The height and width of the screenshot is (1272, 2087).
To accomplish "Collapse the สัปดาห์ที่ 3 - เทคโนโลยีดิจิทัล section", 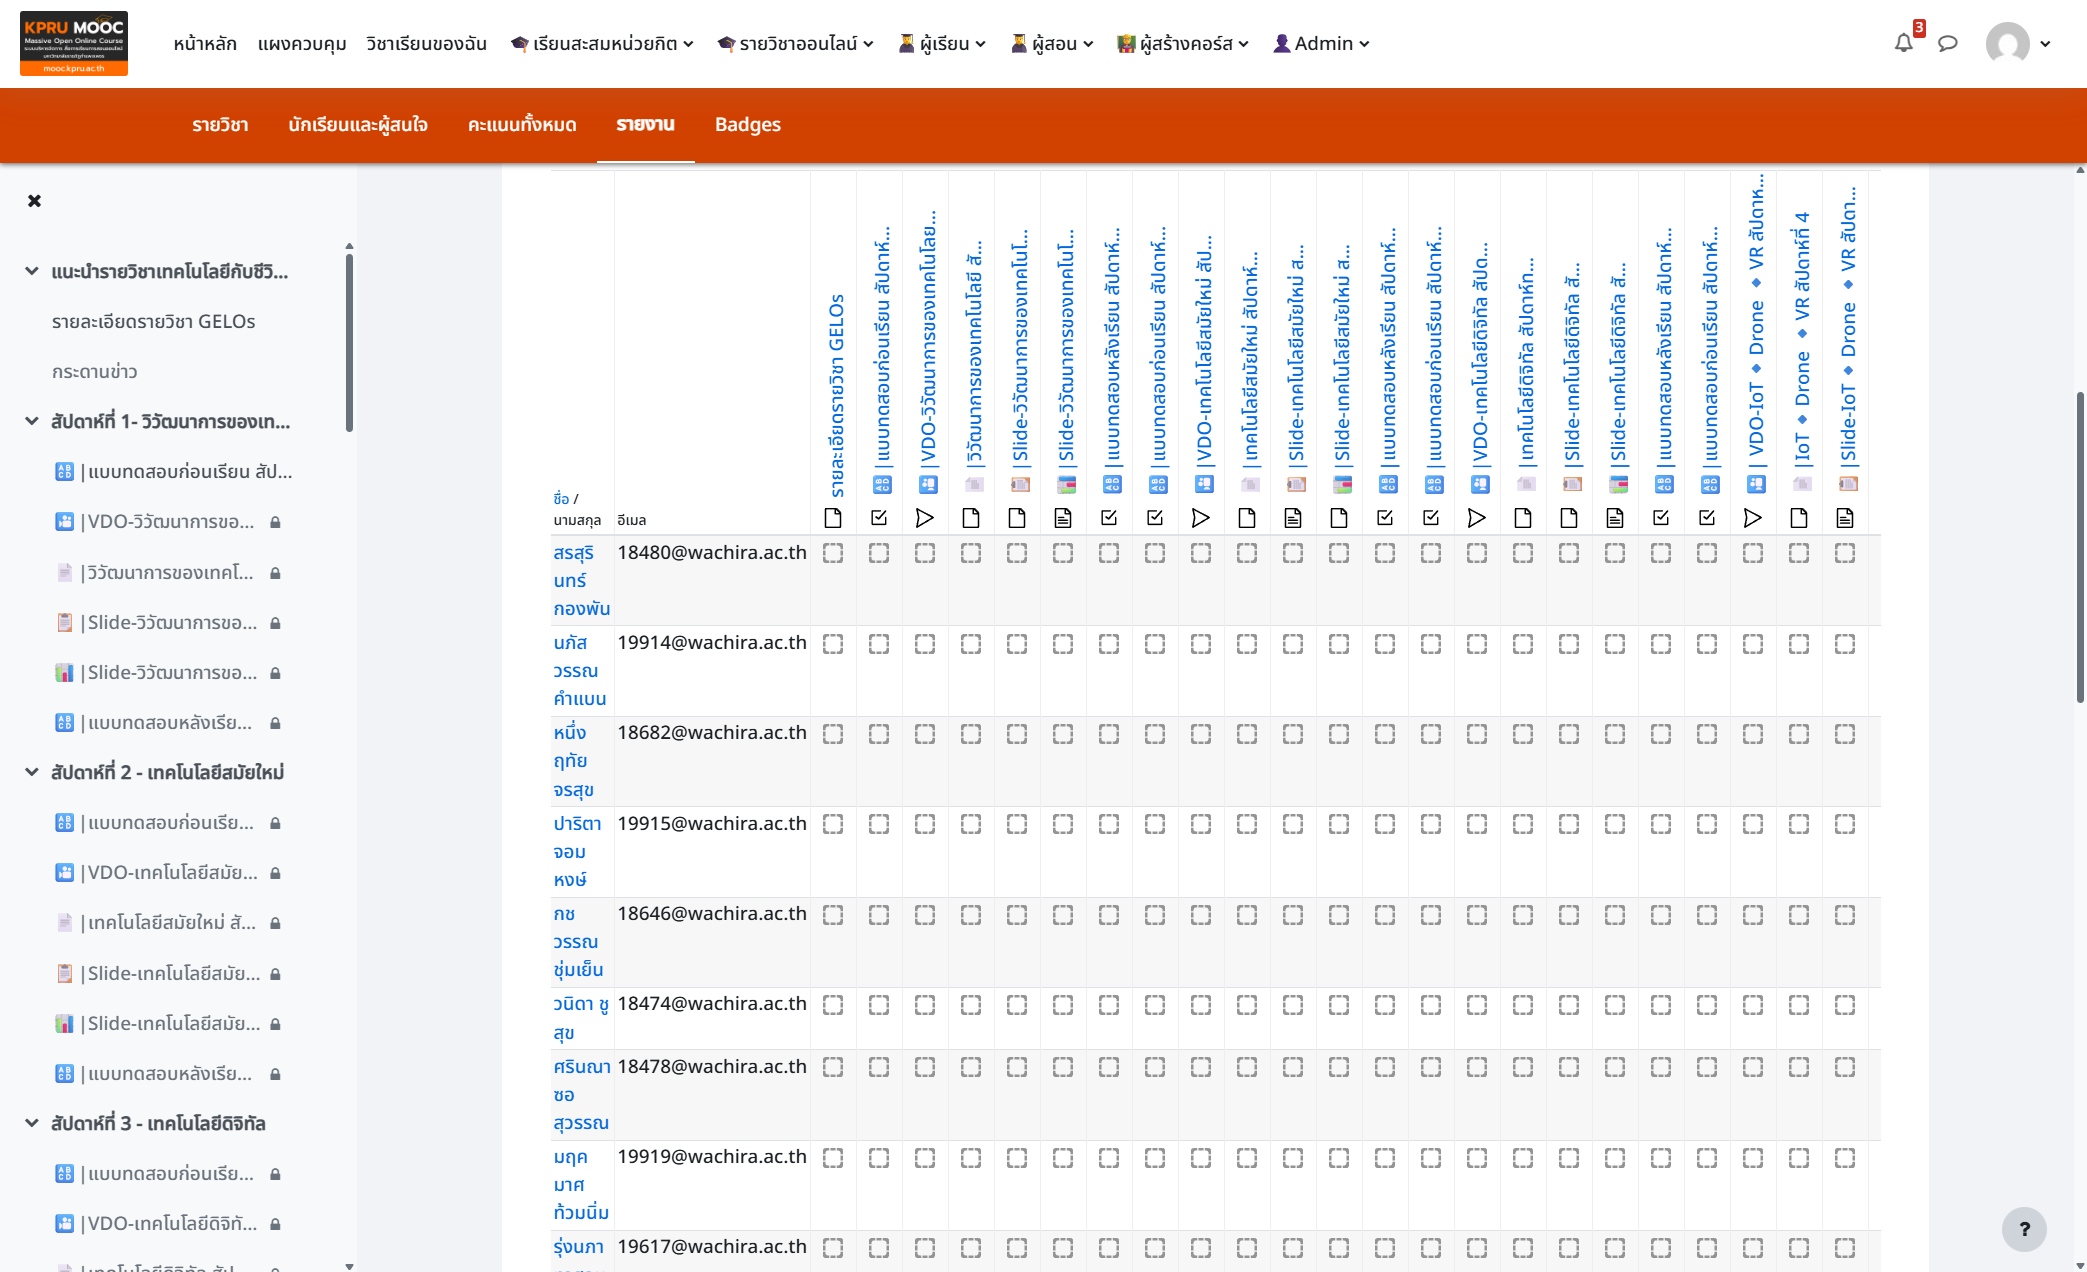I will pos(32,1123).
